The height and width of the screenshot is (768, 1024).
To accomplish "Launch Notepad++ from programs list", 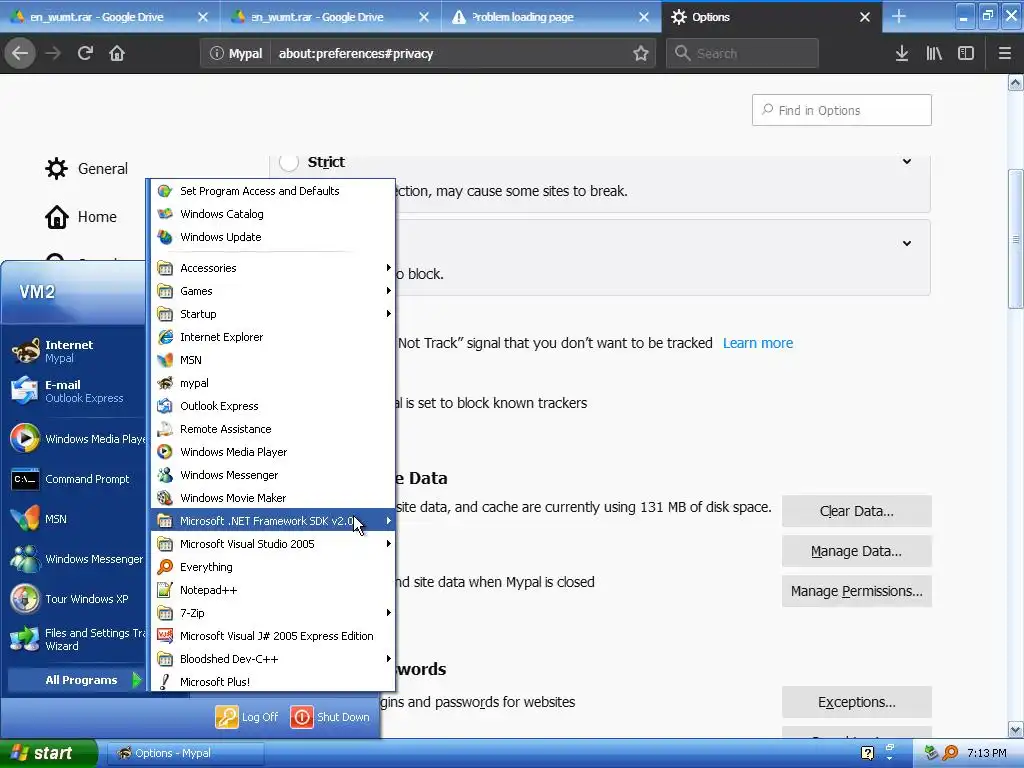I will point(273,590).
